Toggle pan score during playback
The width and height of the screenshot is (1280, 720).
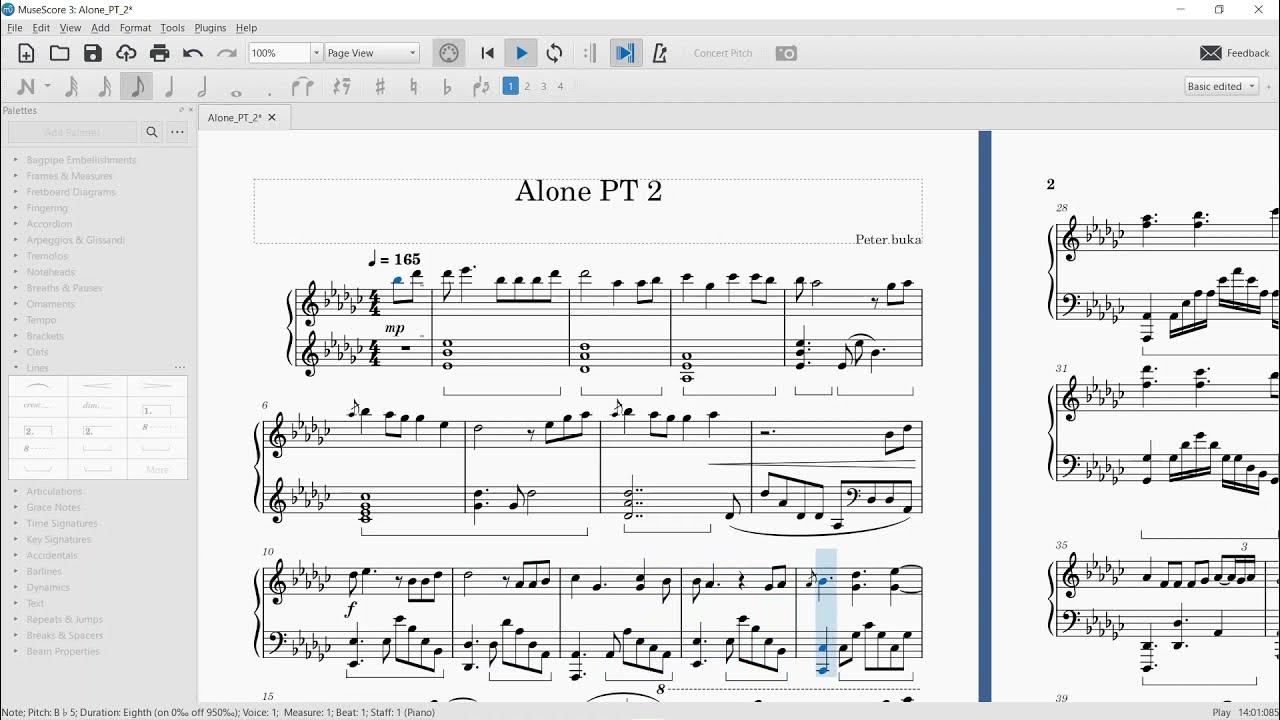click(x=625, y=53)
